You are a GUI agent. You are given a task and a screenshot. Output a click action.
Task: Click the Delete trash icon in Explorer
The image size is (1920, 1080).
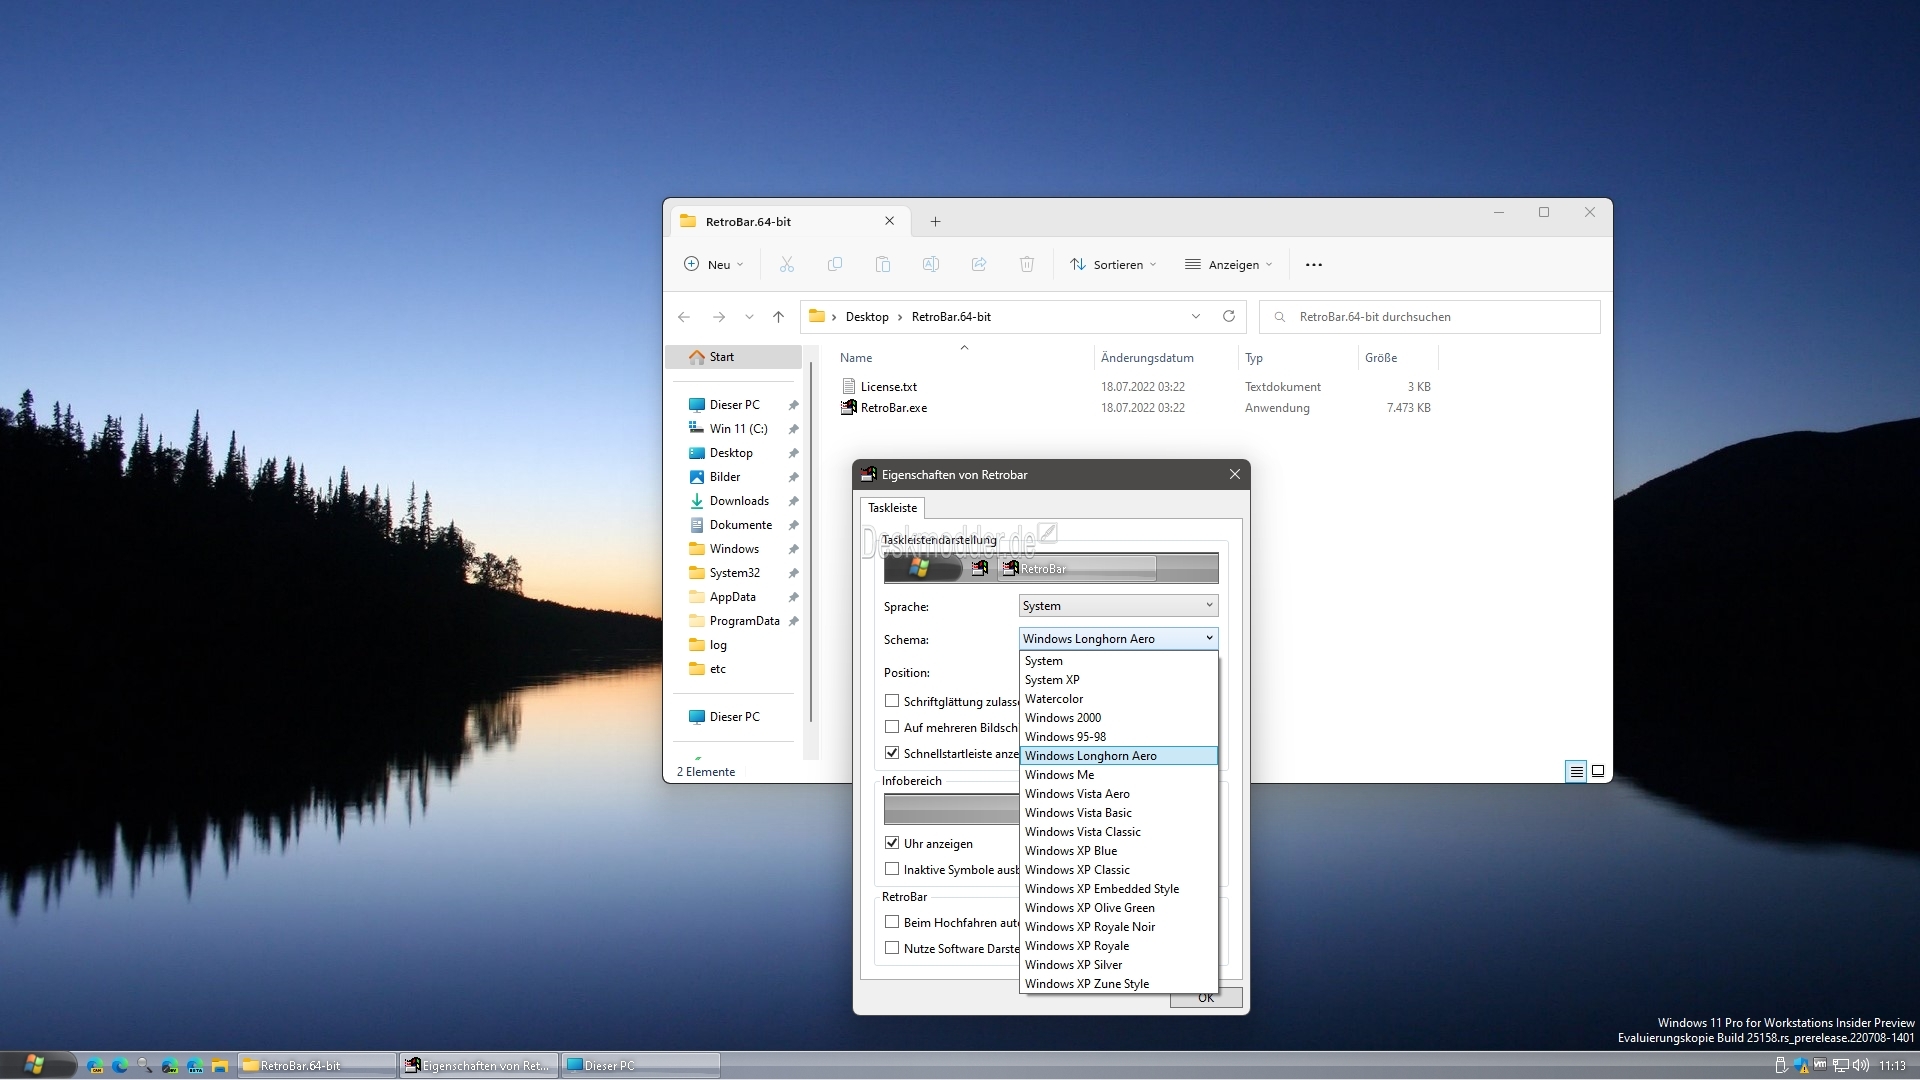(x=1027, y=265)
